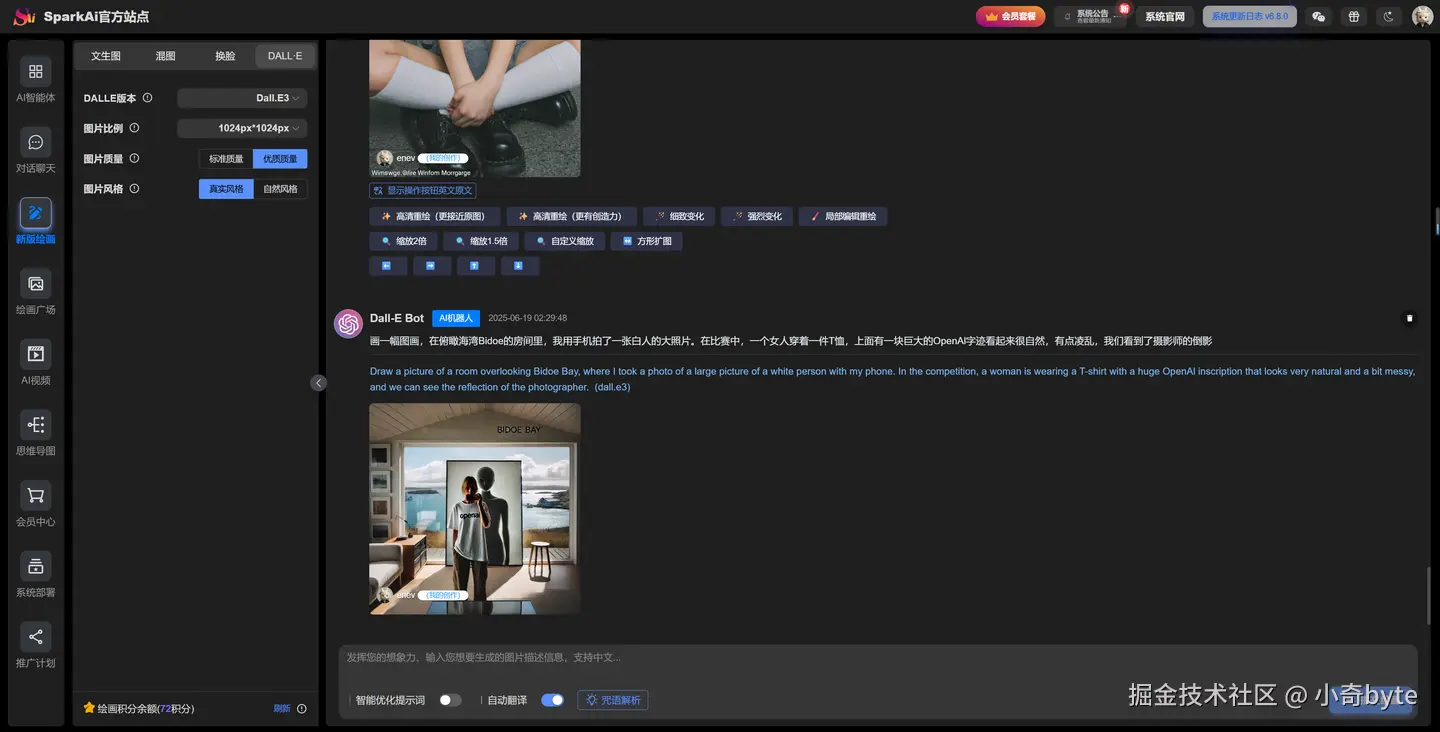
Task: Open 系统公告 announcements
Action: click(x=1091, y=17)
